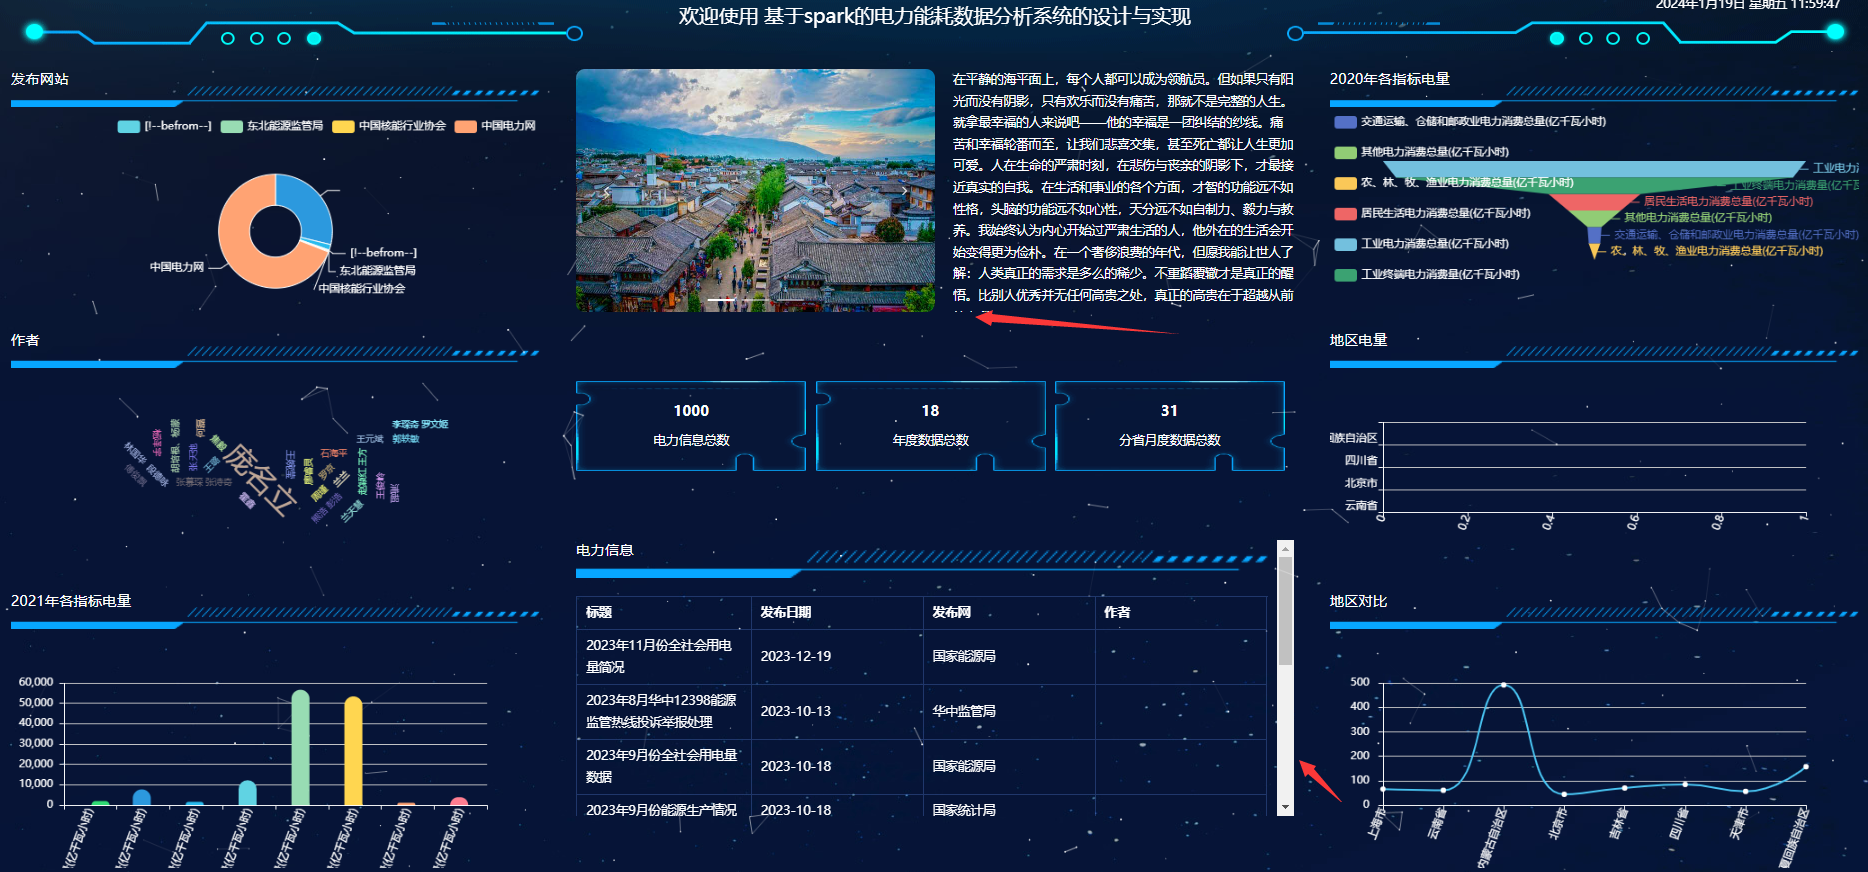This screenshot has width=1868, height=872.
Task: Click the dashboard title text at top
Action: (934, 16)
